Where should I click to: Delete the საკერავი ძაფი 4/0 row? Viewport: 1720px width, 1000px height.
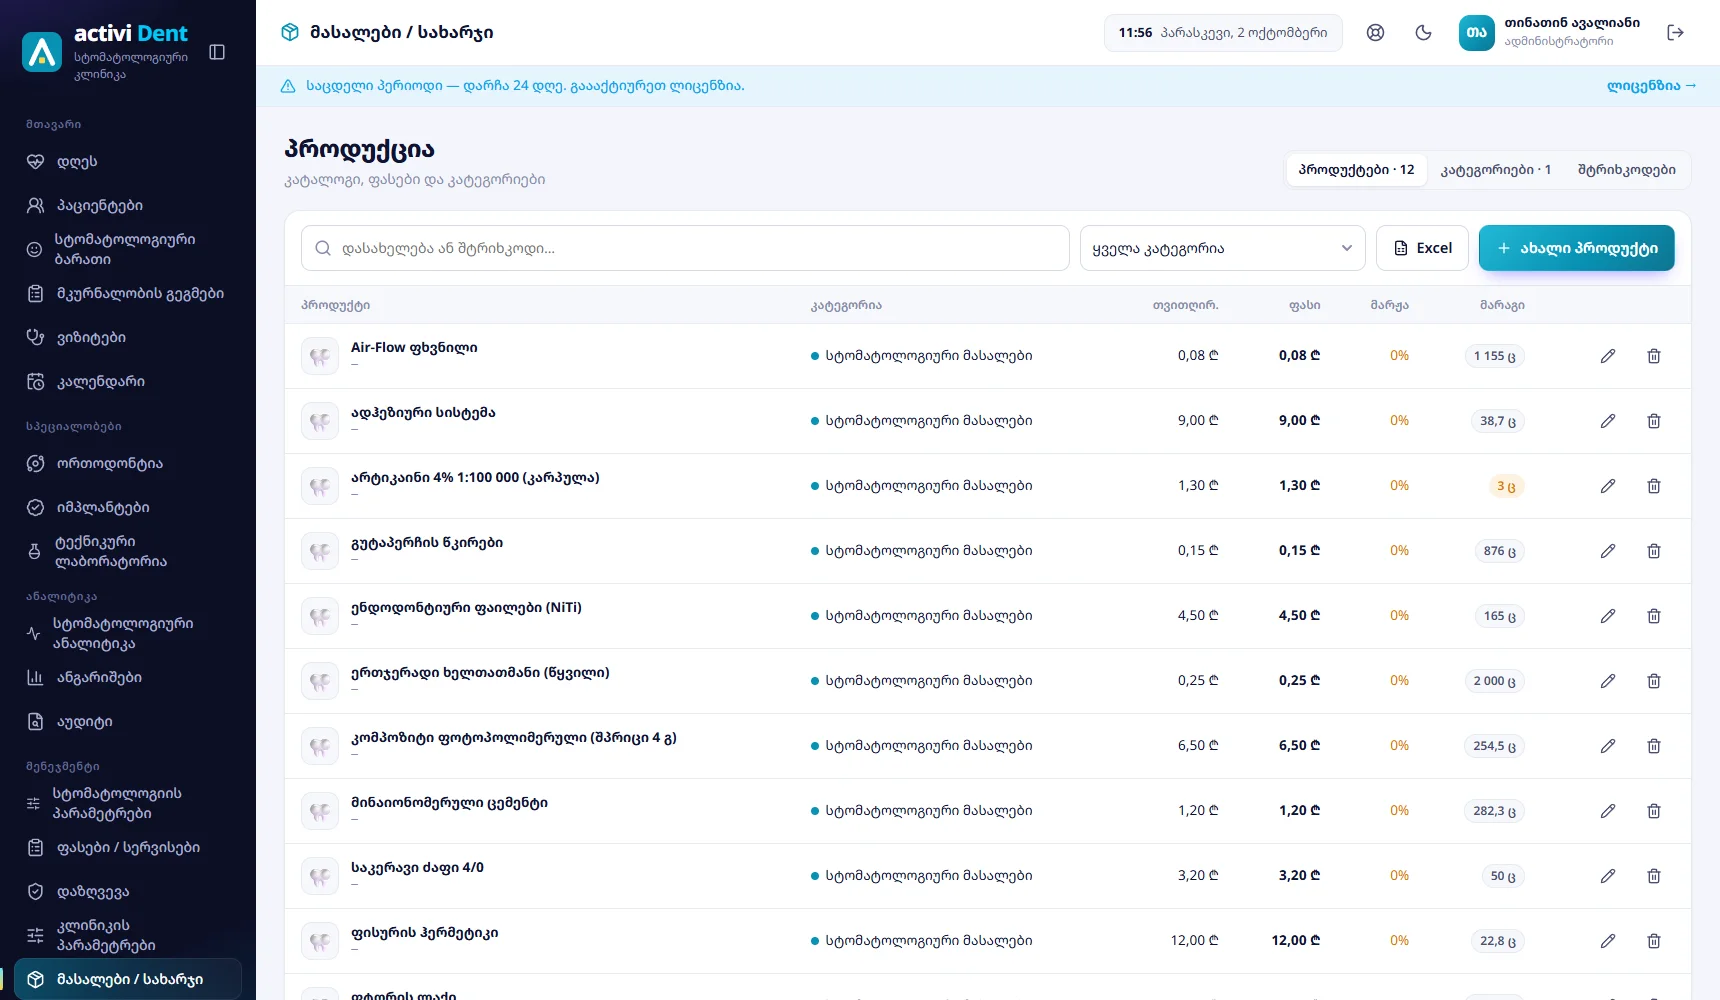[x=1654, y=876]
